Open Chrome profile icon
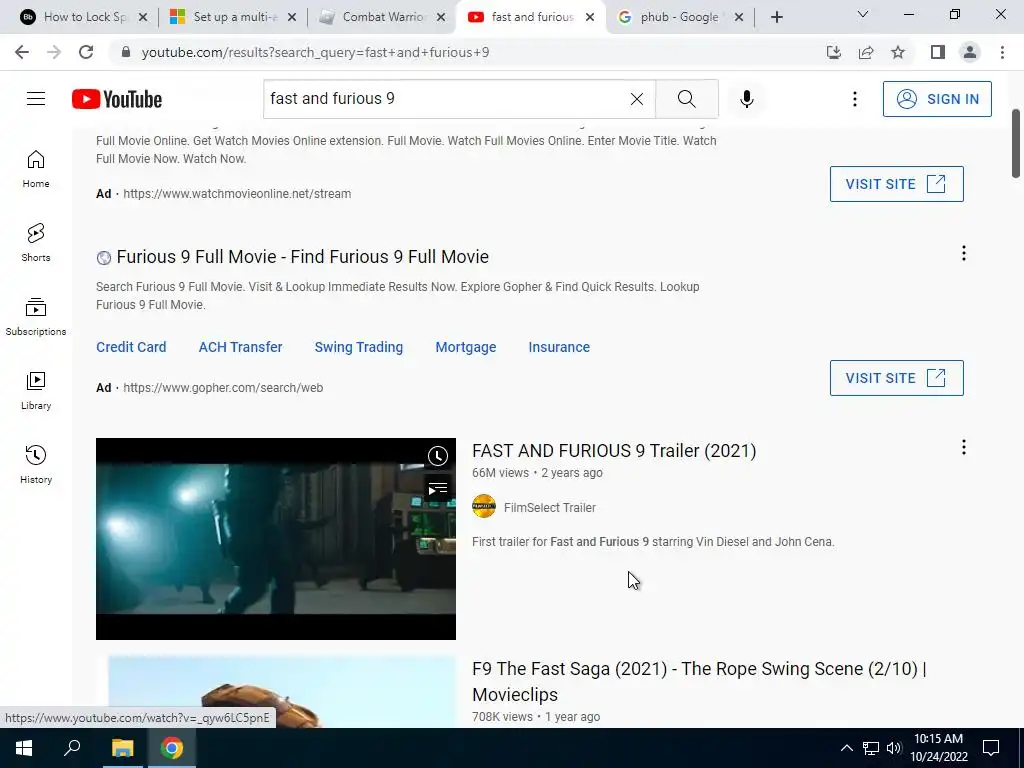 [970, 52]
